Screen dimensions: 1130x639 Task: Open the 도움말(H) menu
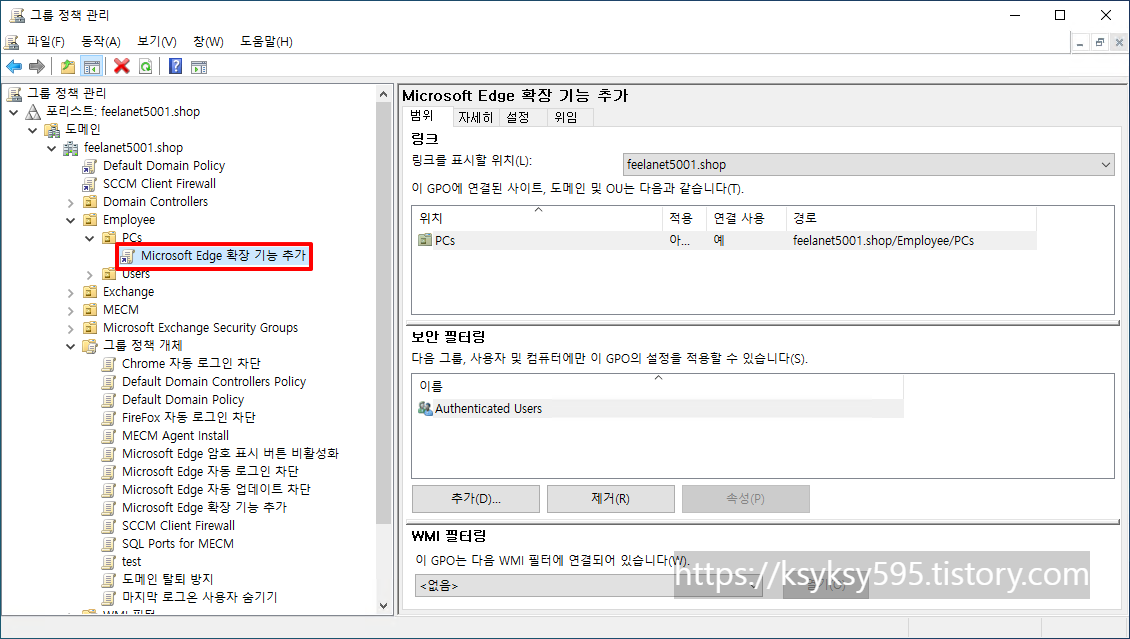[x=267, y=42]
